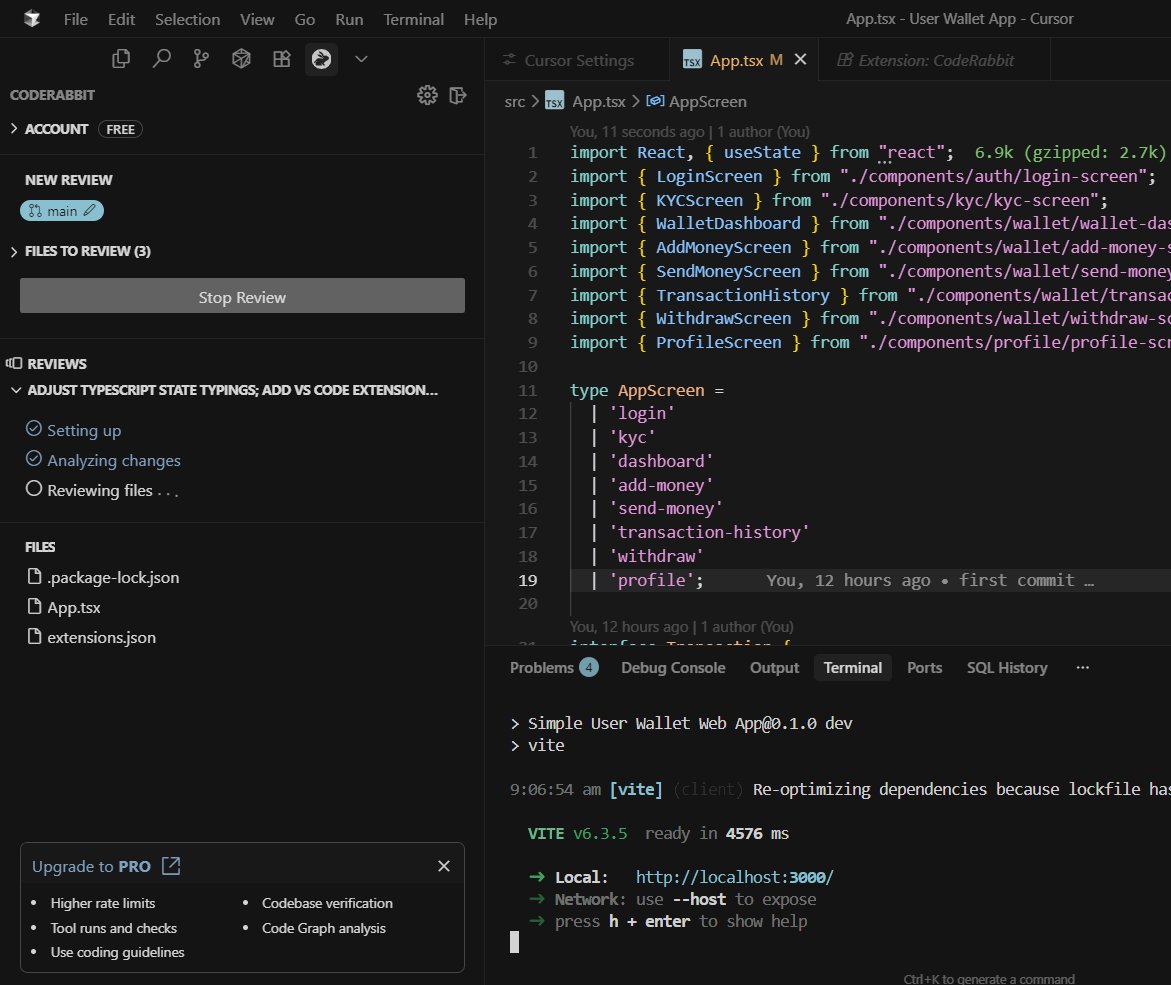1171x985 pixels.
Task: Click the main branch chip
Action: tap(62, 211)
